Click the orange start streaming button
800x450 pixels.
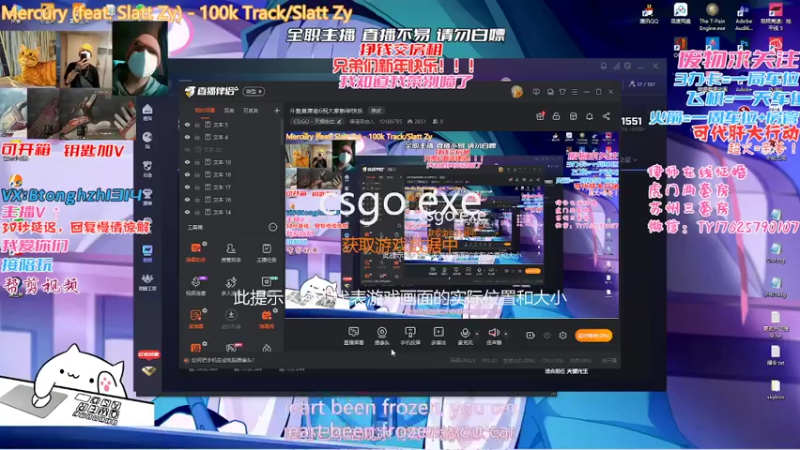click(593, 335)
